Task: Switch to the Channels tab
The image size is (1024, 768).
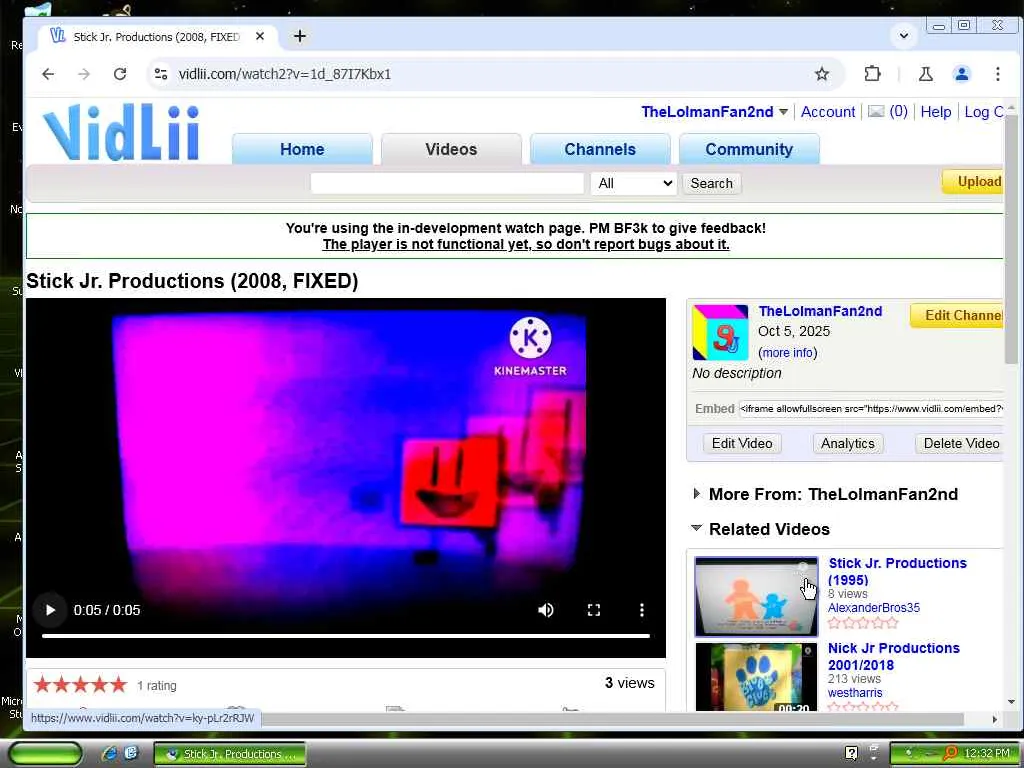Action: coord(600,149)
